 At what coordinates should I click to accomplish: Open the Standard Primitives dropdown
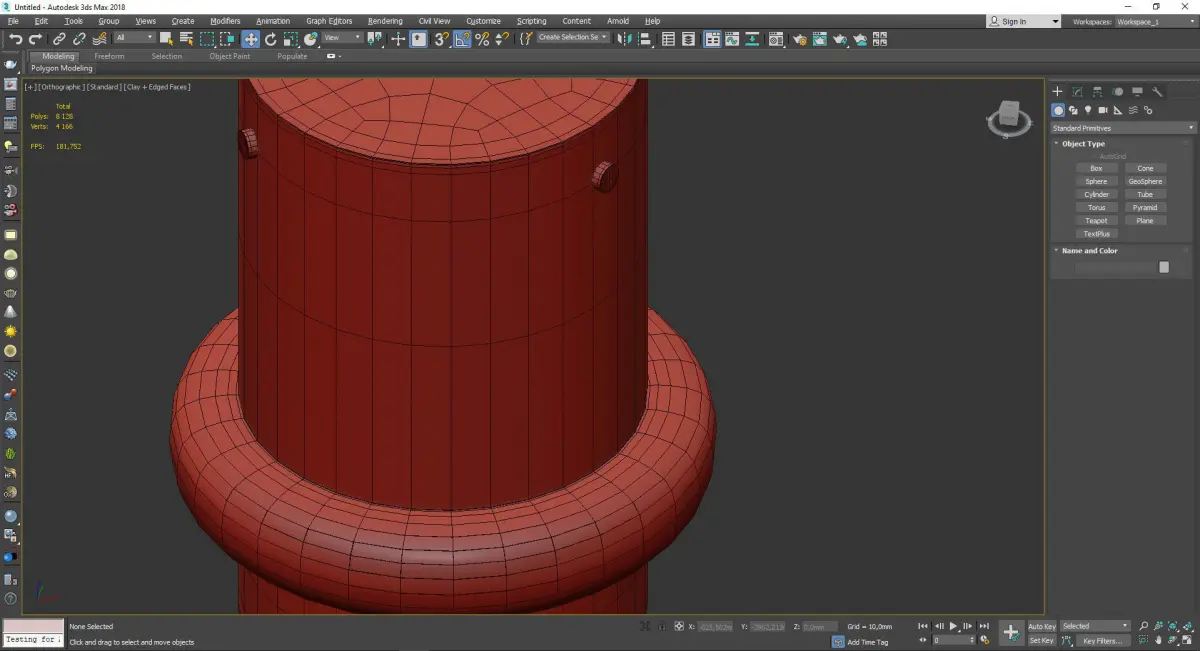point(1122,128)
